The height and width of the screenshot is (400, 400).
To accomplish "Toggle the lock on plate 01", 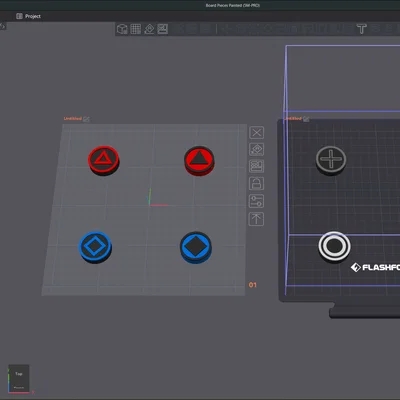I will 257,184.
